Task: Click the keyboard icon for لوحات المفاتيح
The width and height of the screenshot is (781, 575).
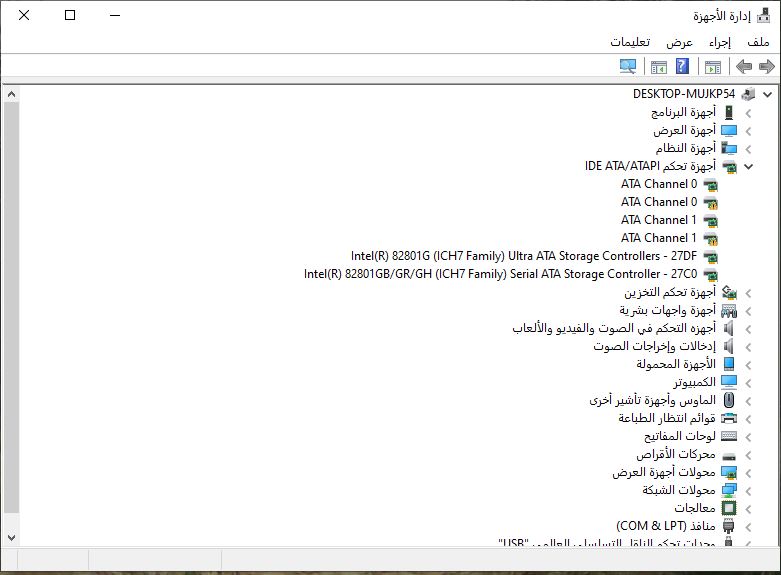Action: pos(729,436)
